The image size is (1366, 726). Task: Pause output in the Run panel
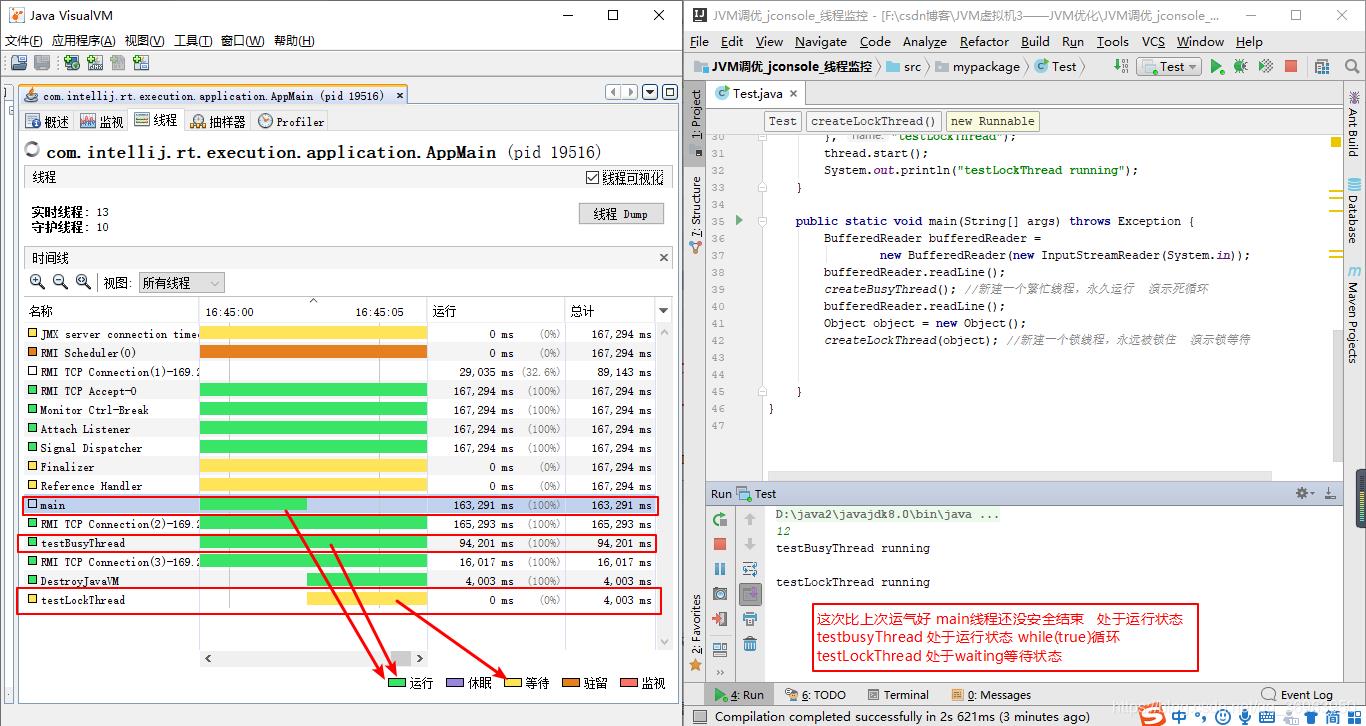(720, 569)
